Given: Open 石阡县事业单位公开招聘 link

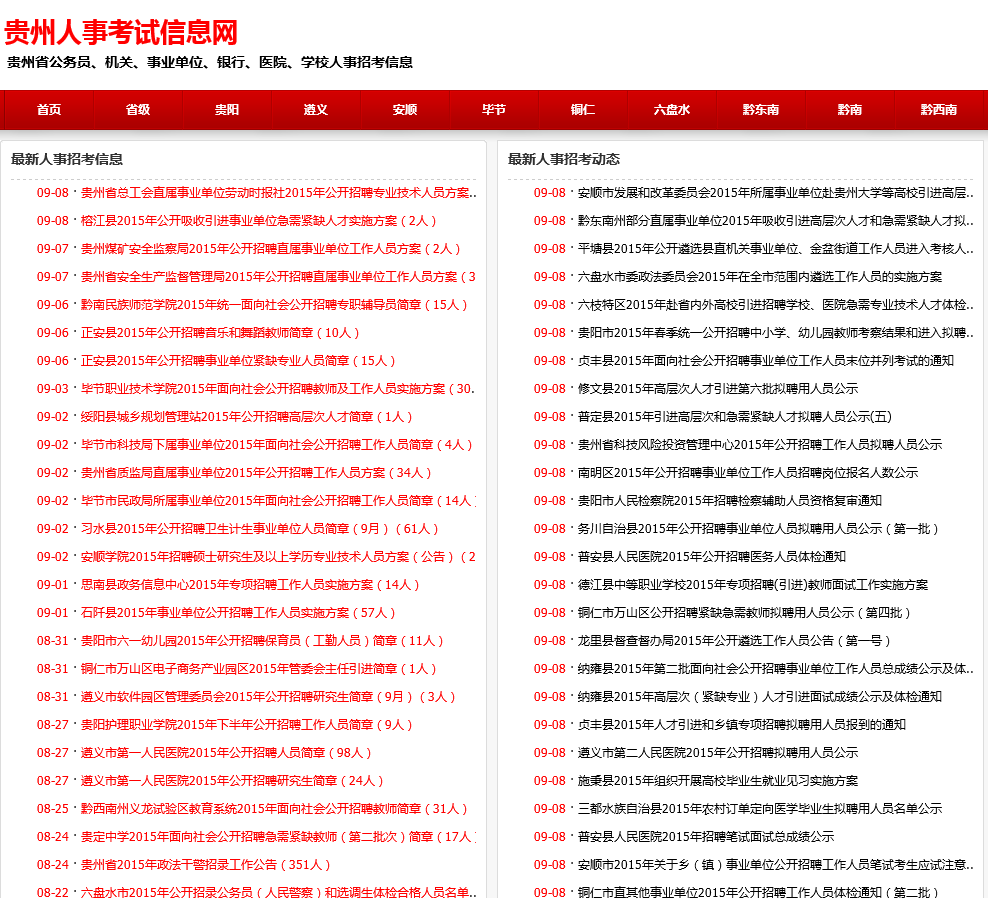Looking at the screenshot, I should (238, 613).
